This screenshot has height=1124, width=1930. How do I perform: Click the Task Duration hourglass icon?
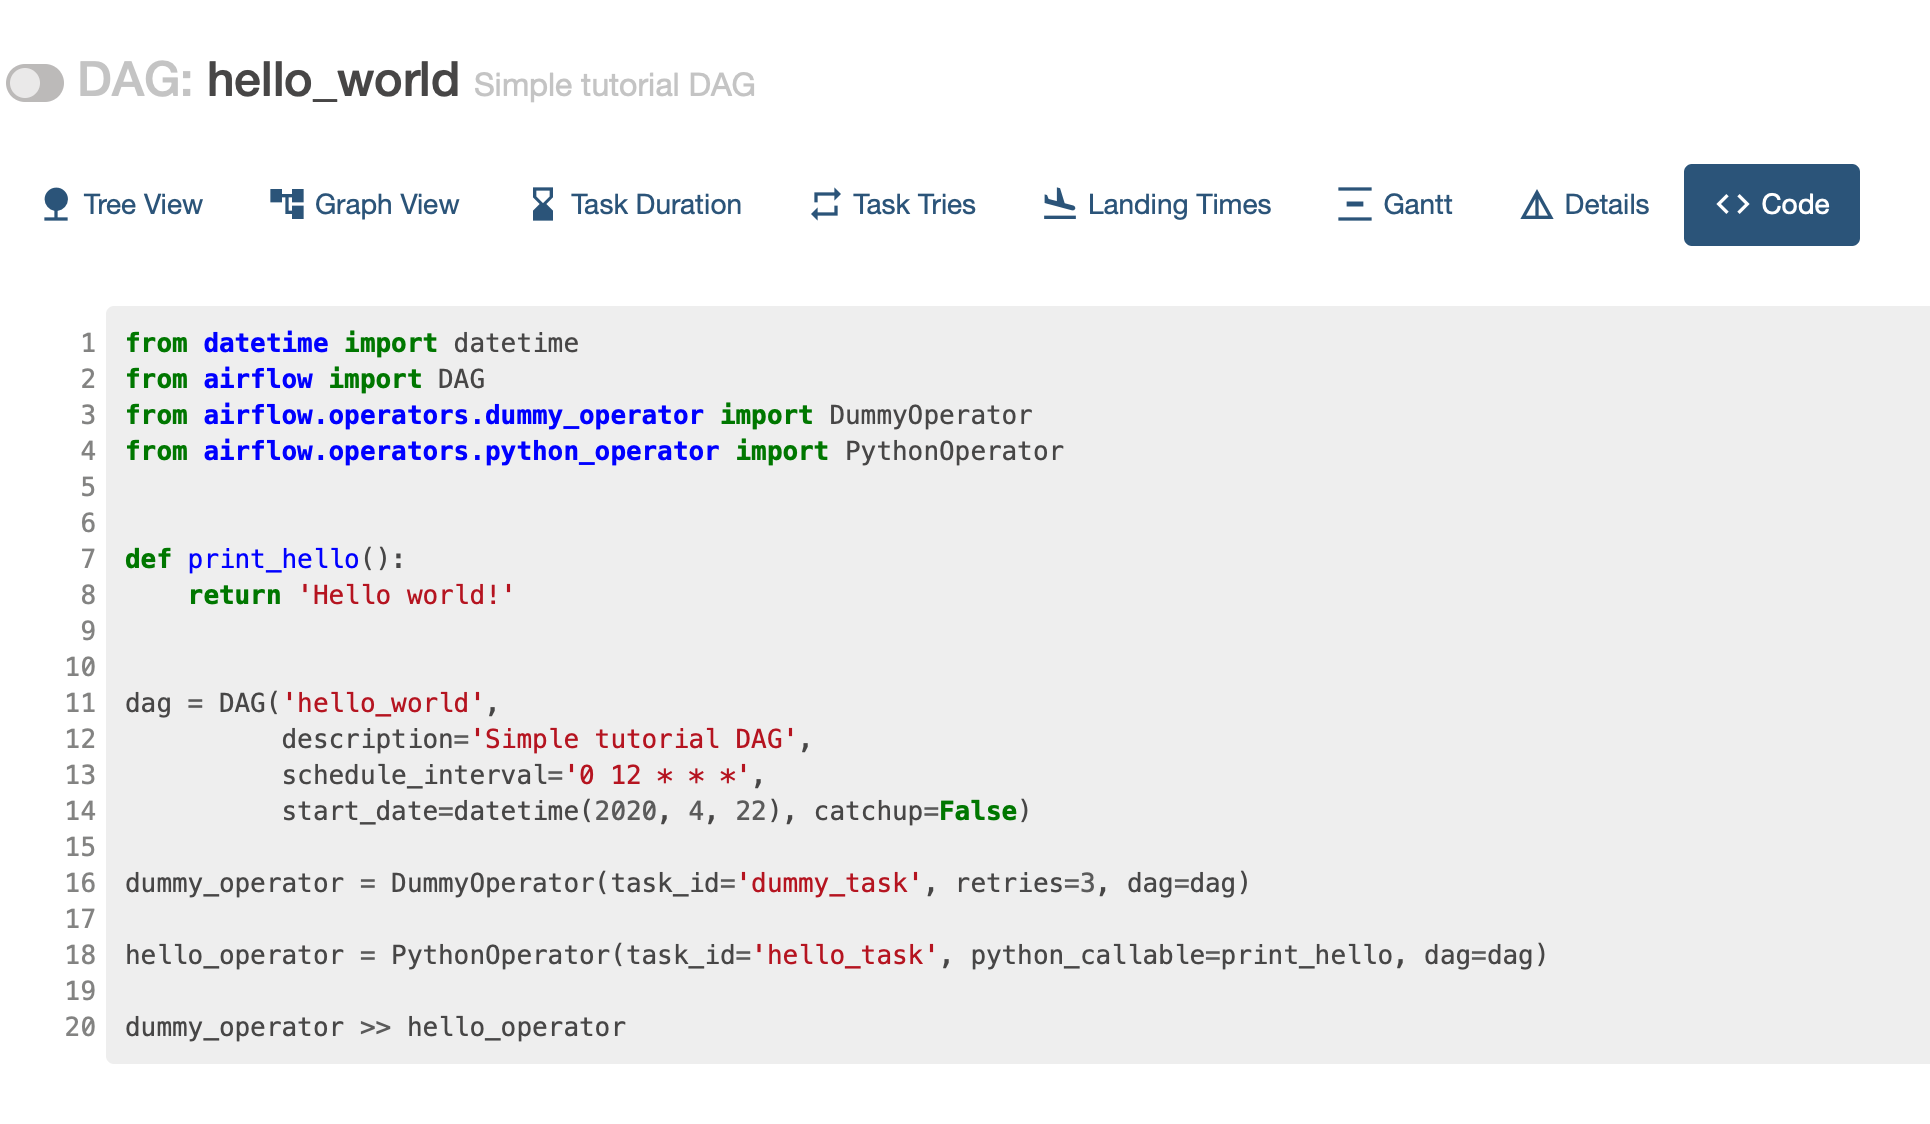542,204
